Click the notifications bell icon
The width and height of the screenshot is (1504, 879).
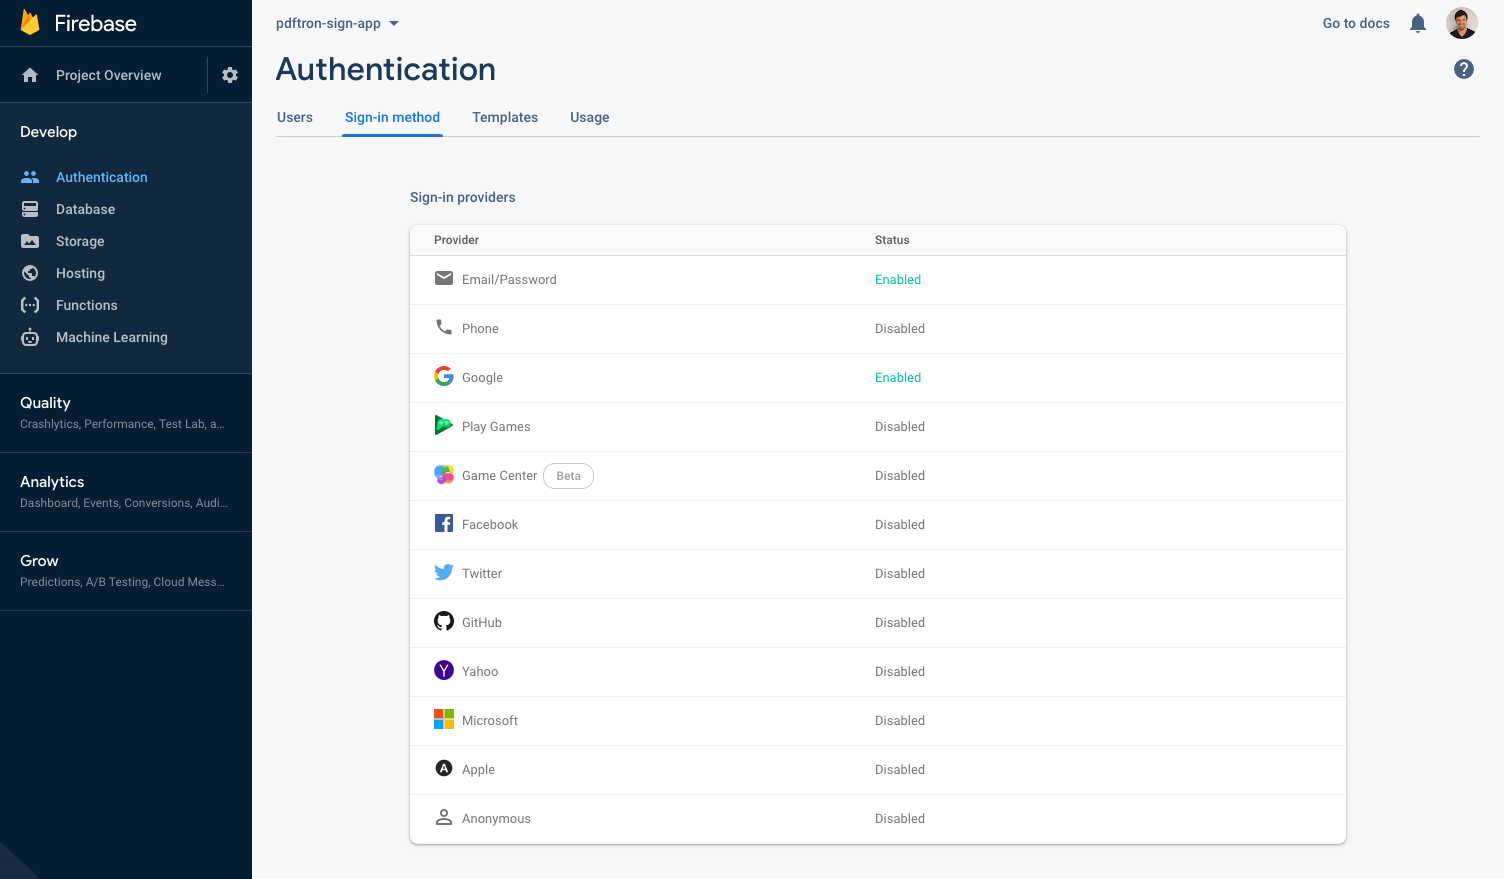(x=1418, y=23)
